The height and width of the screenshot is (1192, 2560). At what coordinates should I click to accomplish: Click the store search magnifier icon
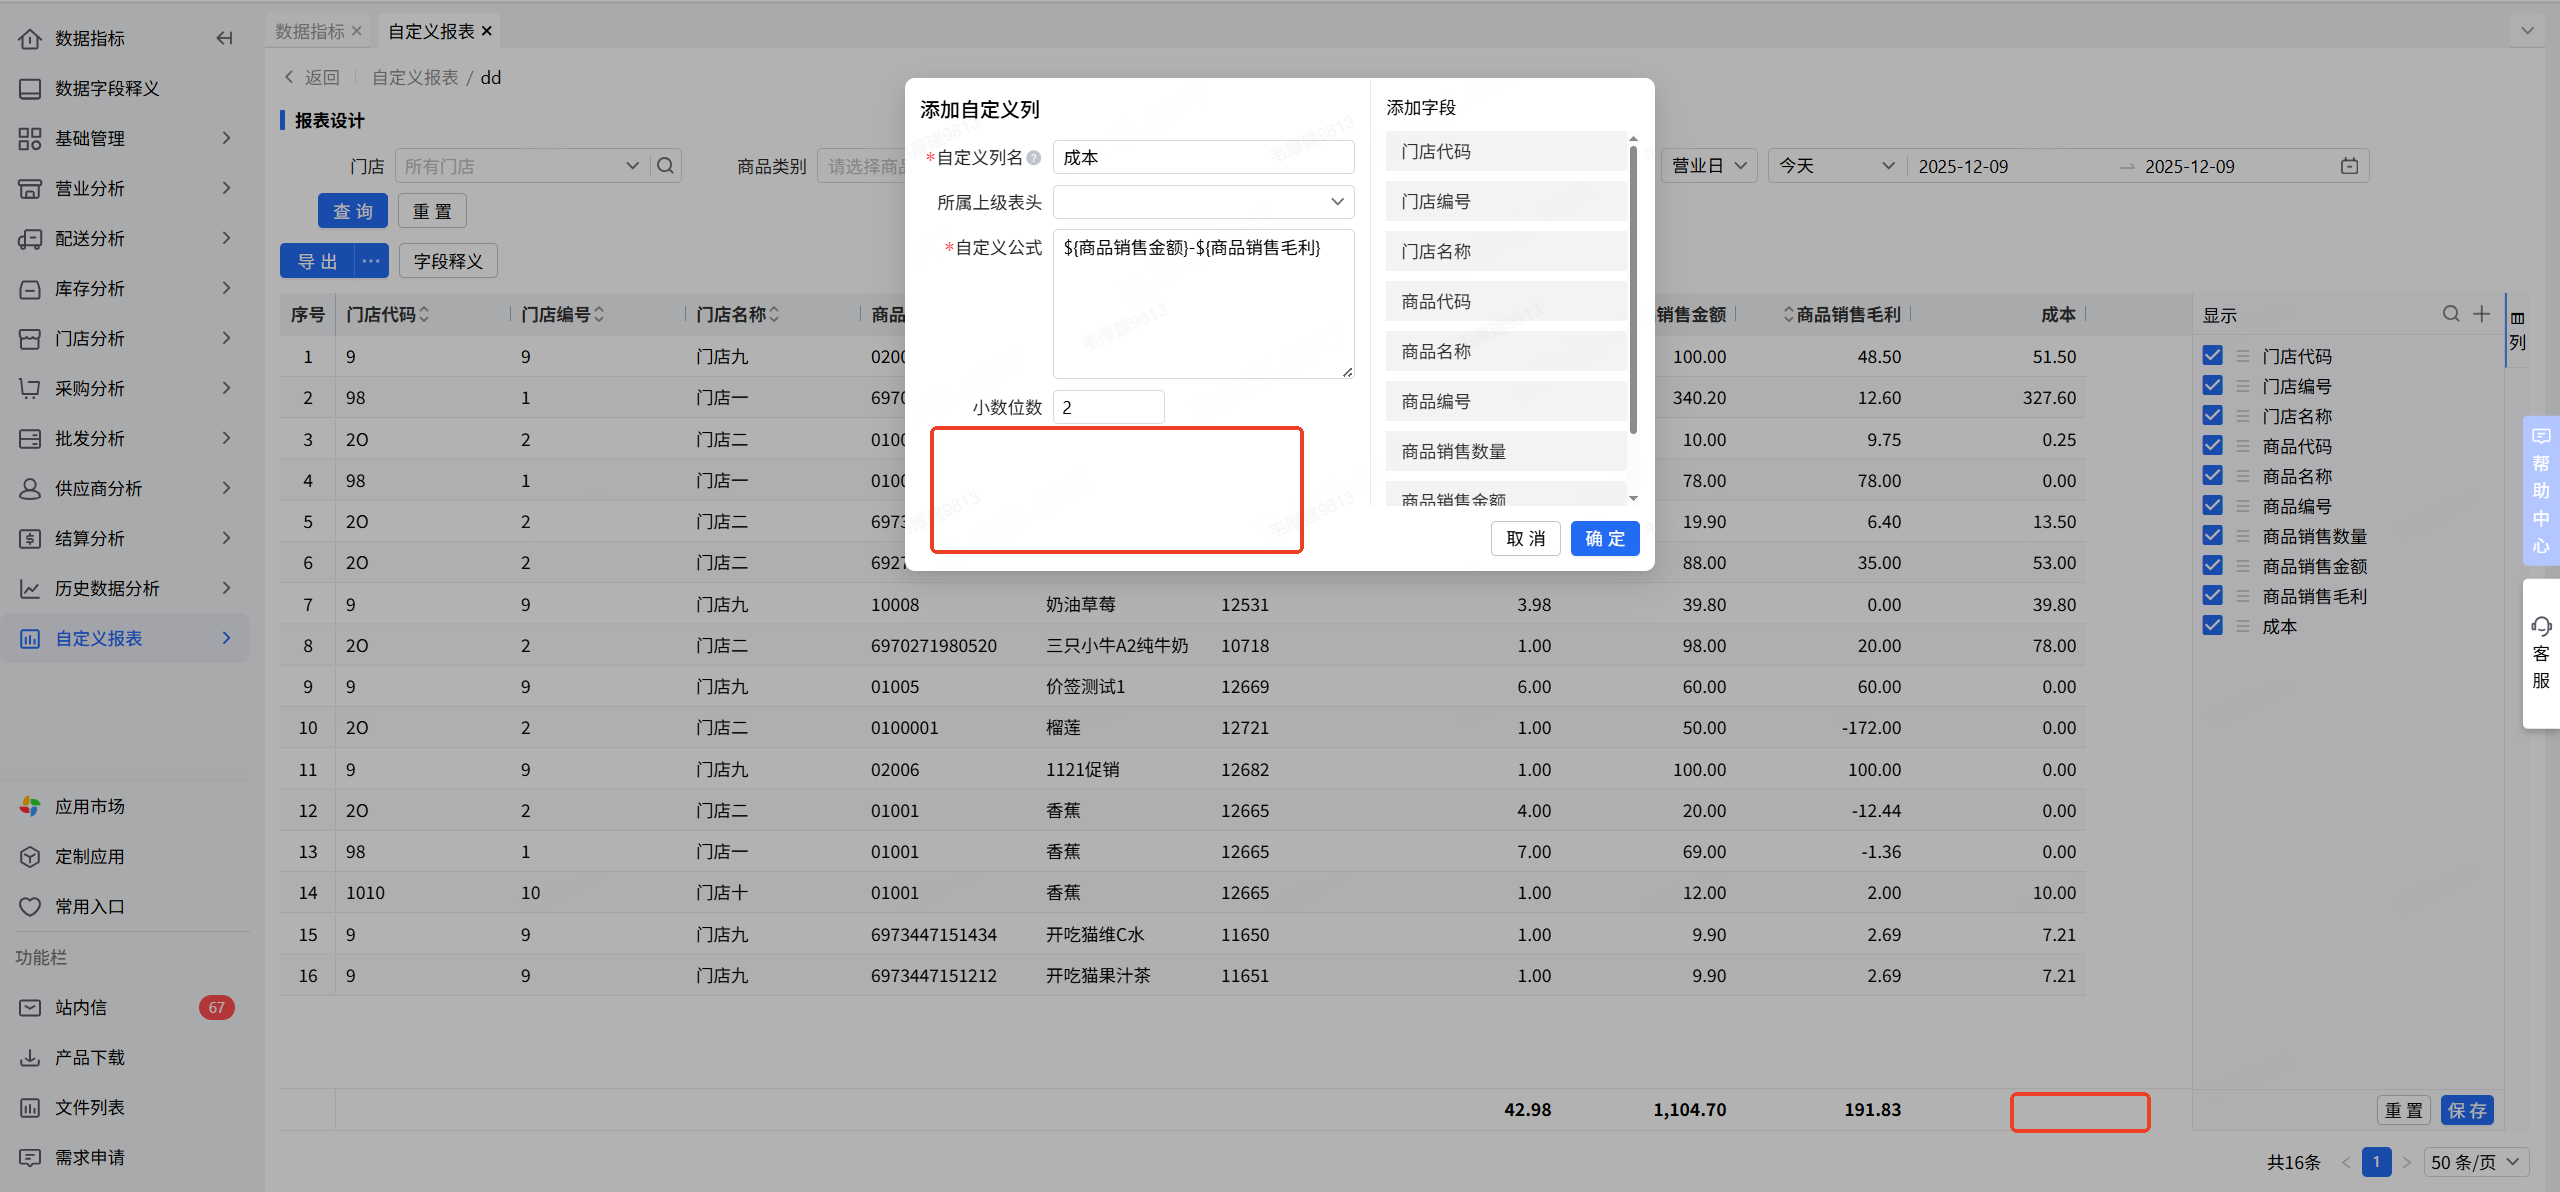coord(666,166)
